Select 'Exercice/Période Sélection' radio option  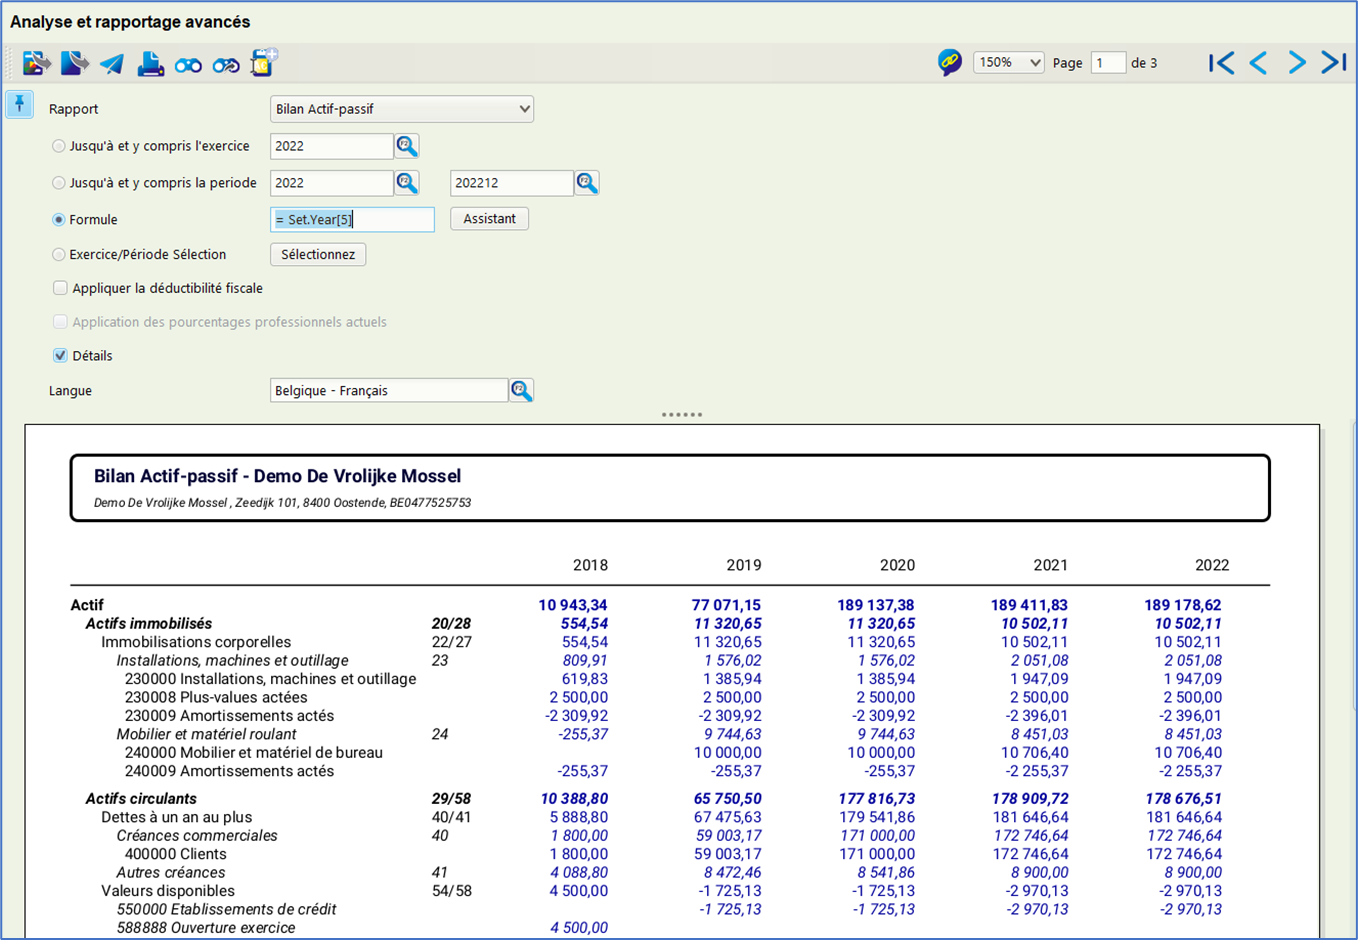click(58, 255)
